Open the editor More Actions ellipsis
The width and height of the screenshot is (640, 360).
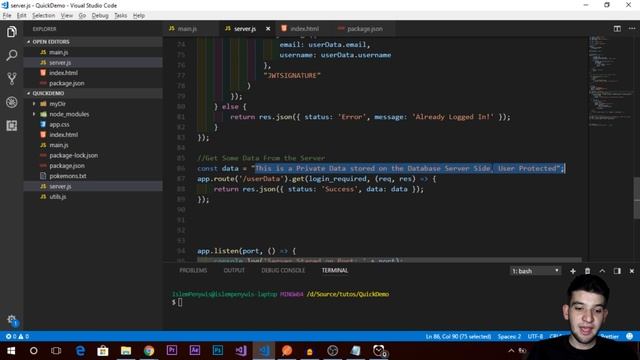click(632, 29)
